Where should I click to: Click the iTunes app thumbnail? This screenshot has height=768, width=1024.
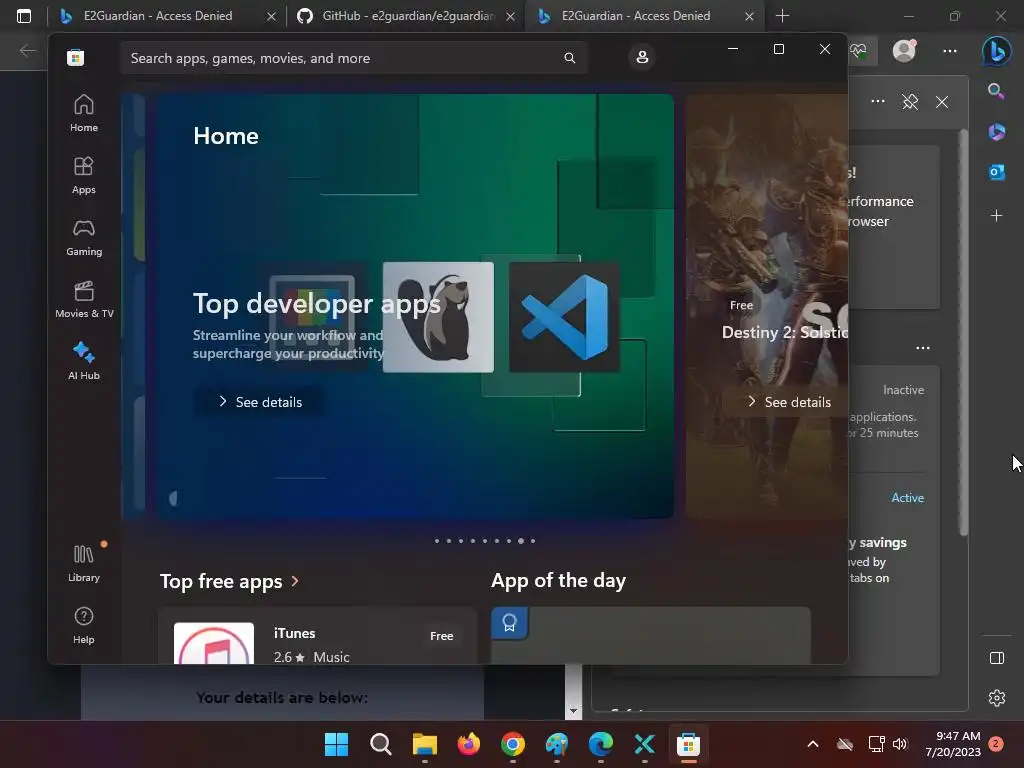214,643
